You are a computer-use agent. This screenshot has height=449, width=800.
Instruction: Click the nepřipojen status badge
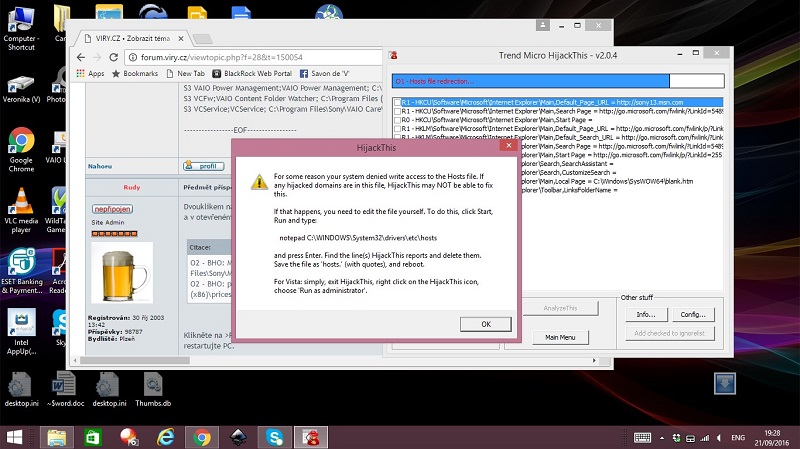coord(112,209)
